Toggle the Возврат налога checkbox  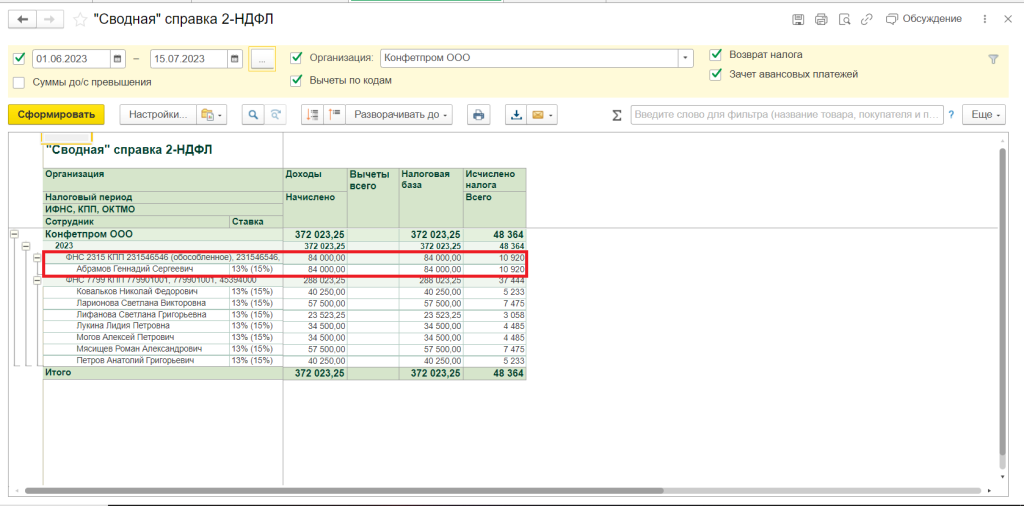716,55
